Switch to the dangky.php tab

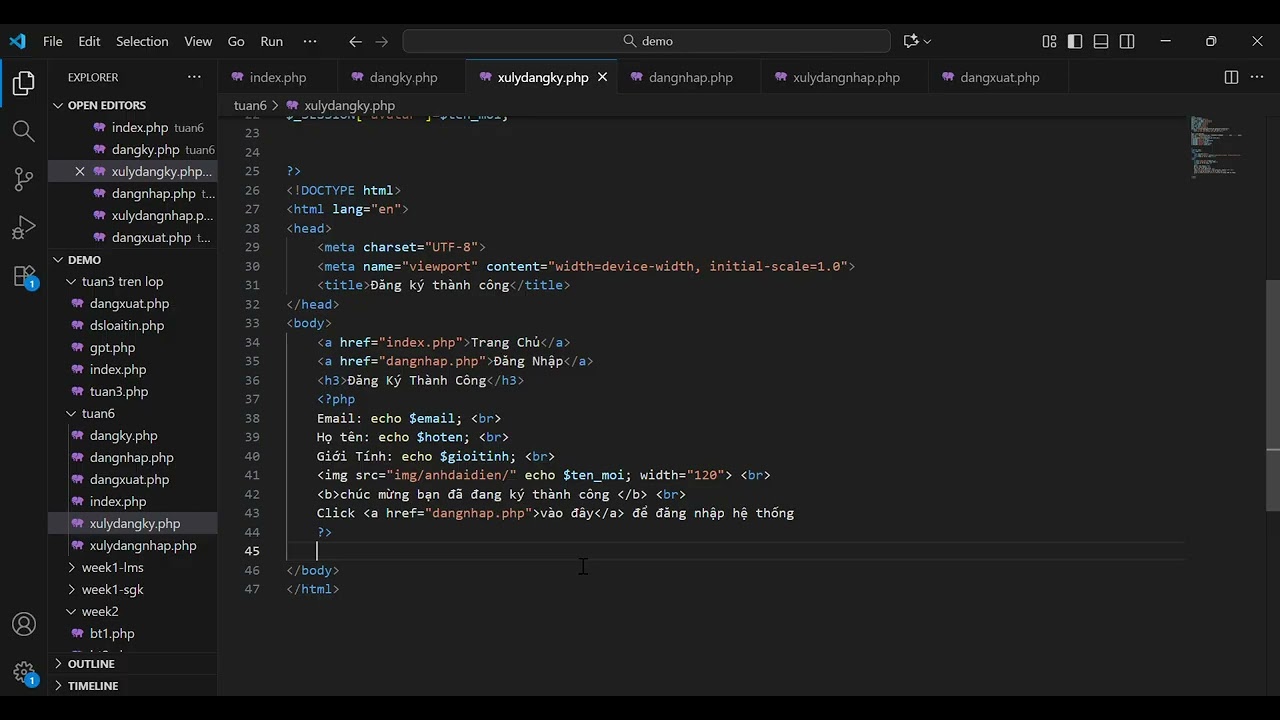(x=403, y=77)
